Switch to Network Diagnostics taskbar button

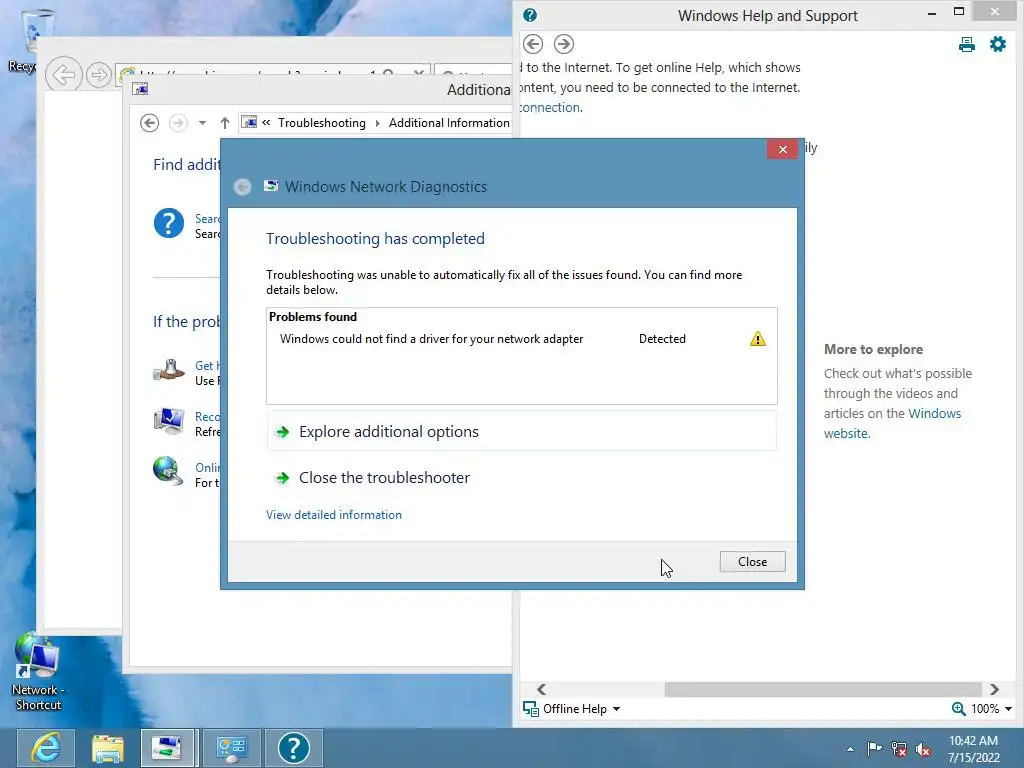point(167,748)
